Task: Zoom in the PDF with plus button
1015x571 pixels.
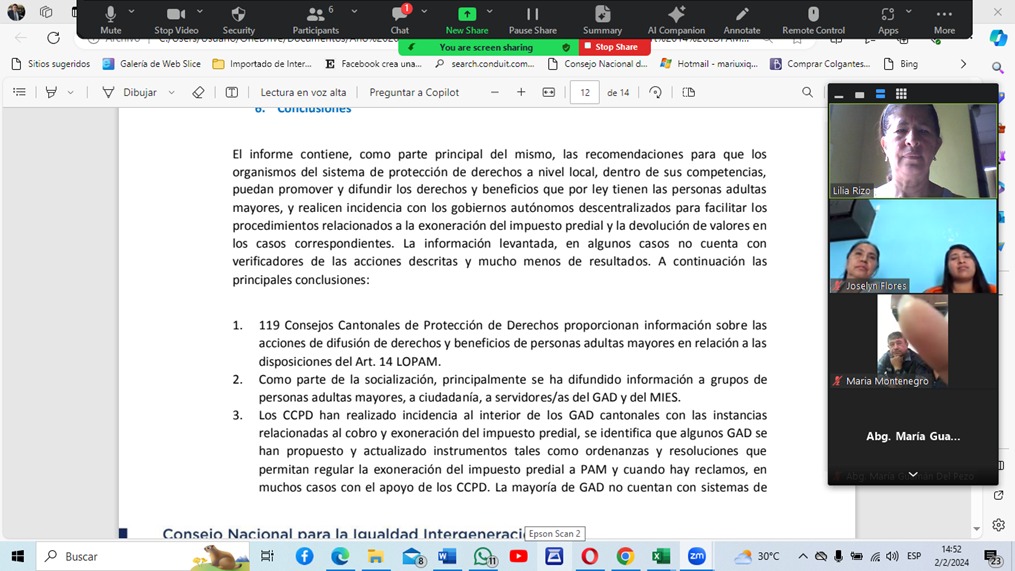Action: [x=521, y=92]
